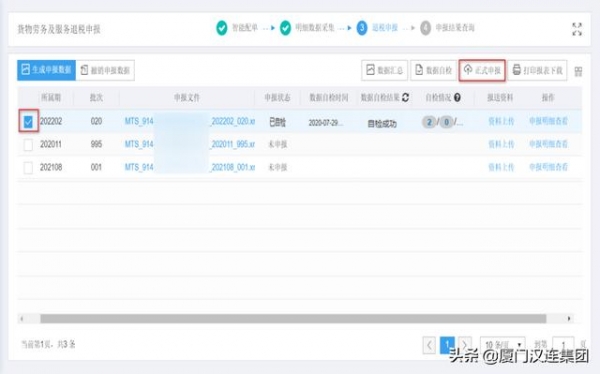Click the 已自检 status in the 202202 row
Screen dimensions: 600x374
[277, 122]
